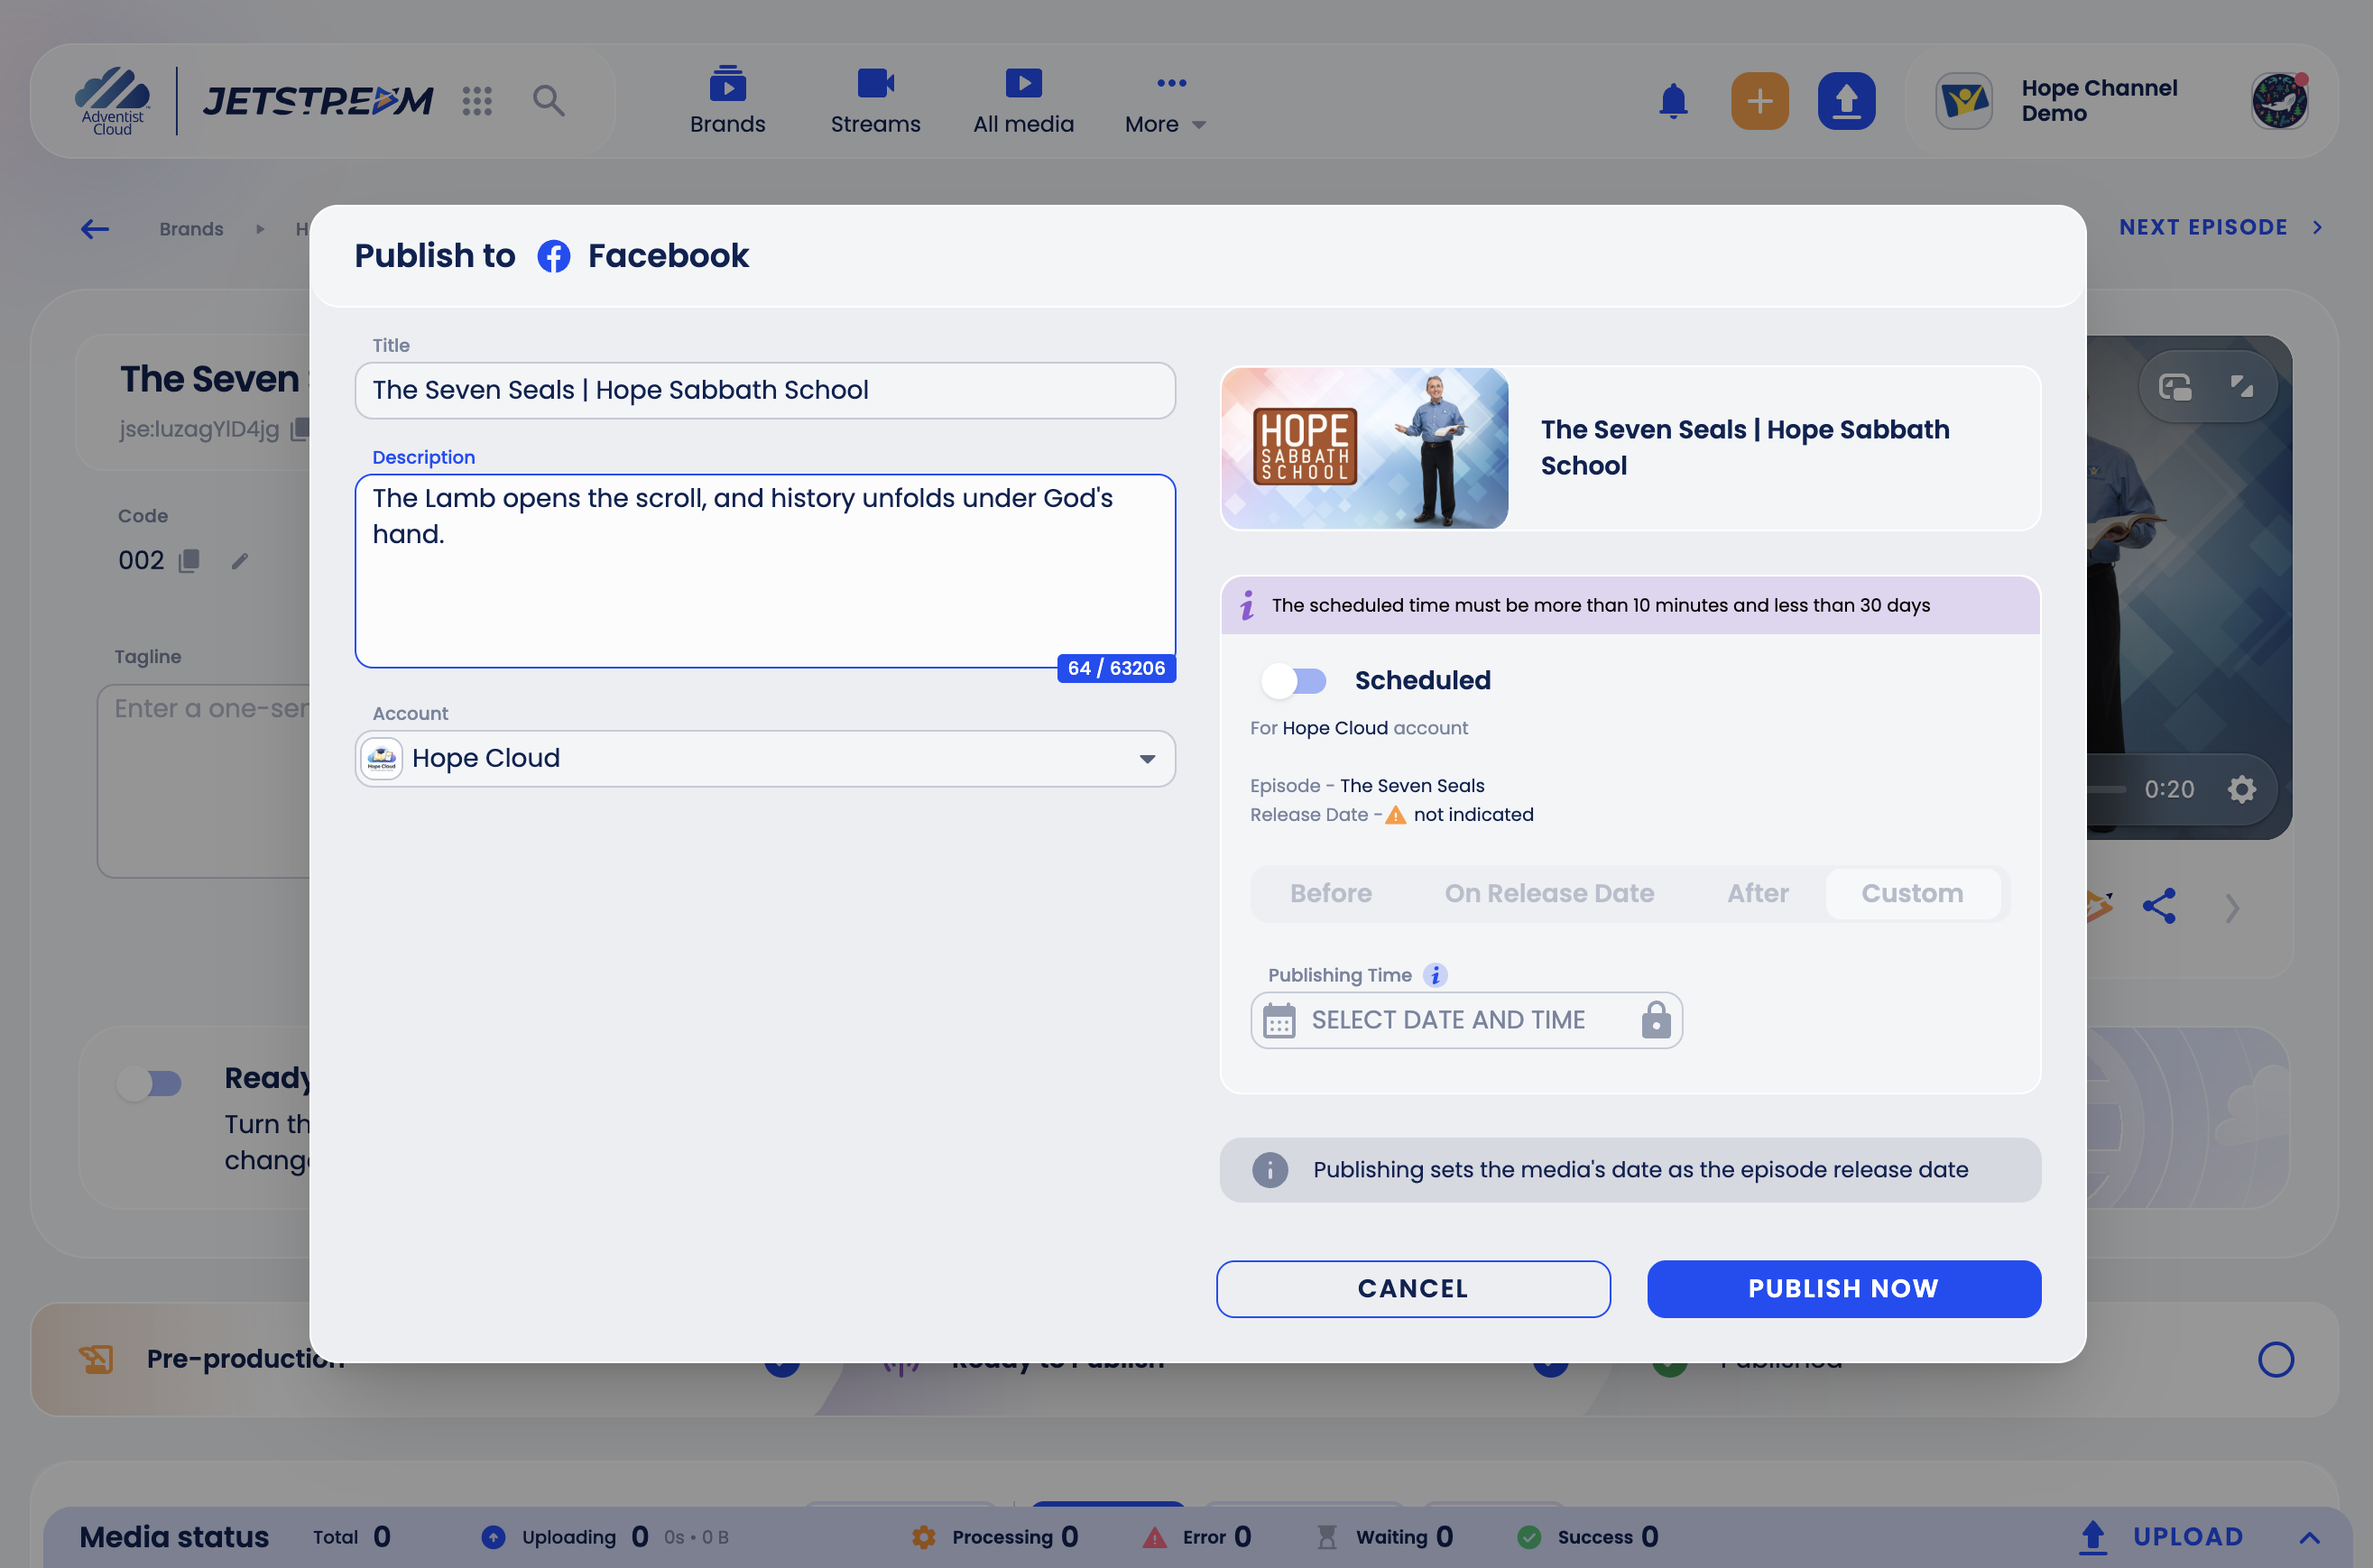2373x1568 pixels.
Task: Go back using the left arrow
Action: pos(95,229)
